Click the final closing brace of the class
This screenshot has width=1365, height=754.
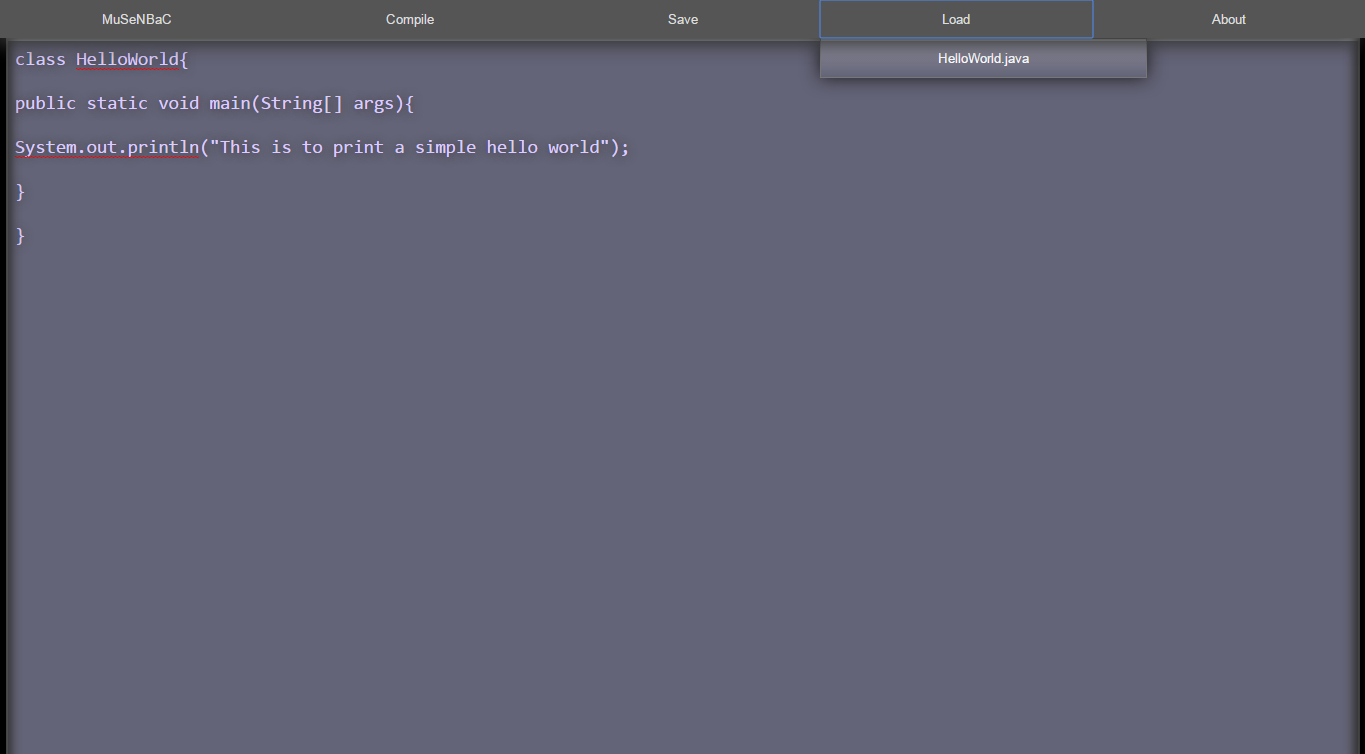click(x=19, y=235)
